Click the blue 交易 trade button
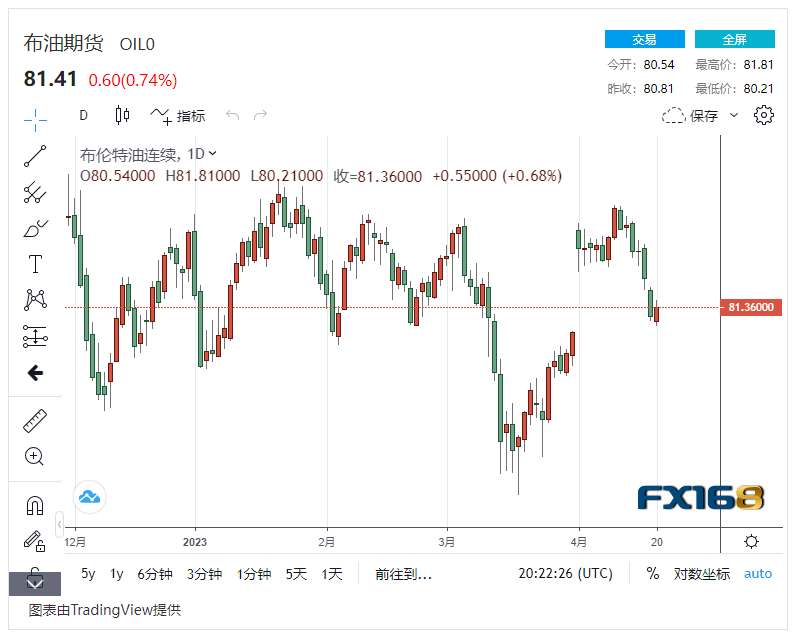797x634 pixels. [644, 39]
